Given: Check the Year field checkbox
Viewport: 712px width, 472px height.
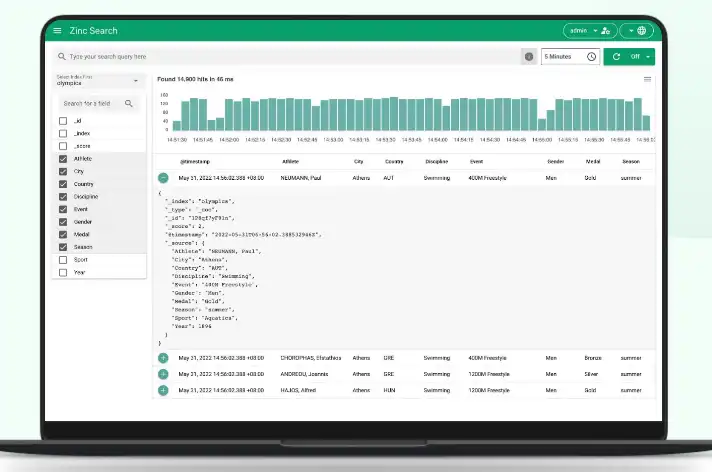Looking at the screenshot, I should 63,273.
